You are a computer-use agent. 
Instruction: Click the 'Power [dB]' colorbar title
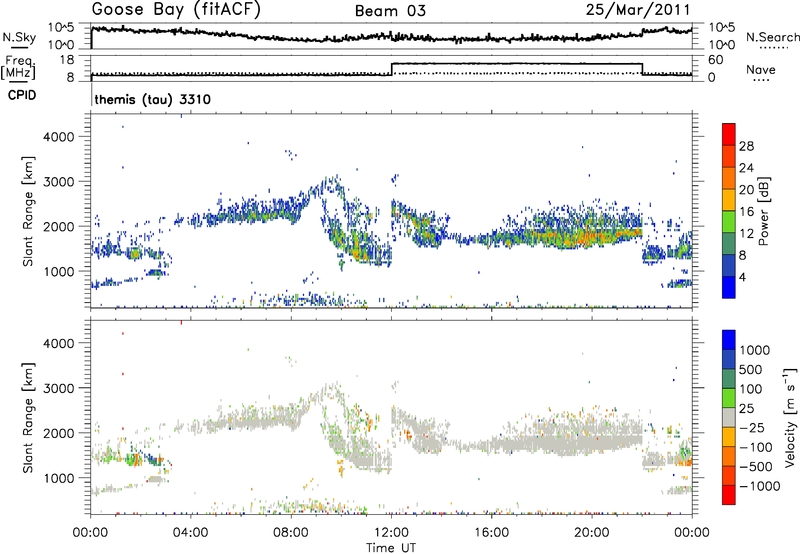pyautogui.click(x=763, y=211)
